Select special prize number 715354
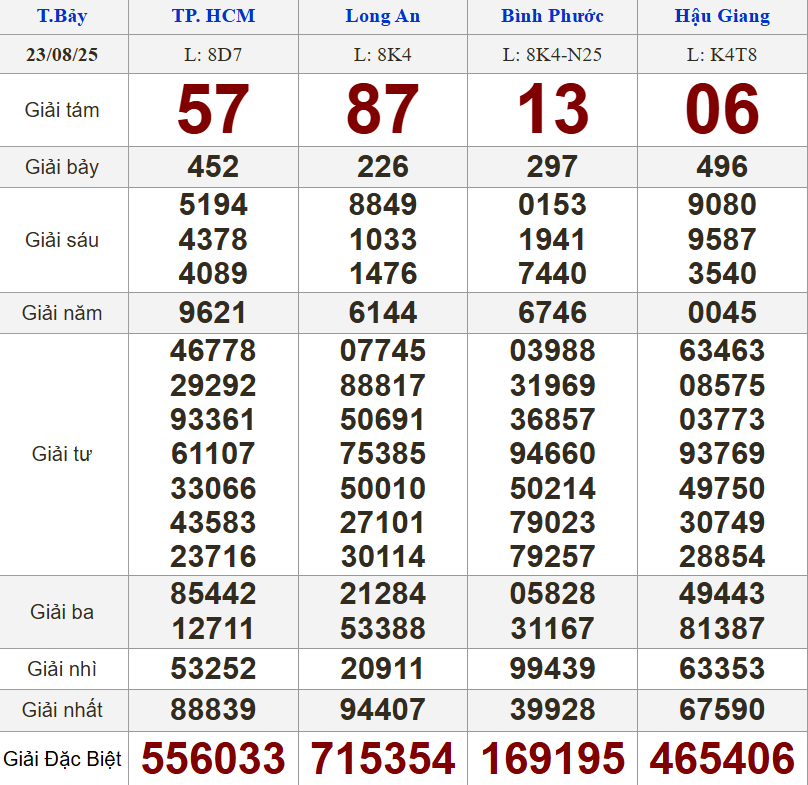 (x=383, y=759)
